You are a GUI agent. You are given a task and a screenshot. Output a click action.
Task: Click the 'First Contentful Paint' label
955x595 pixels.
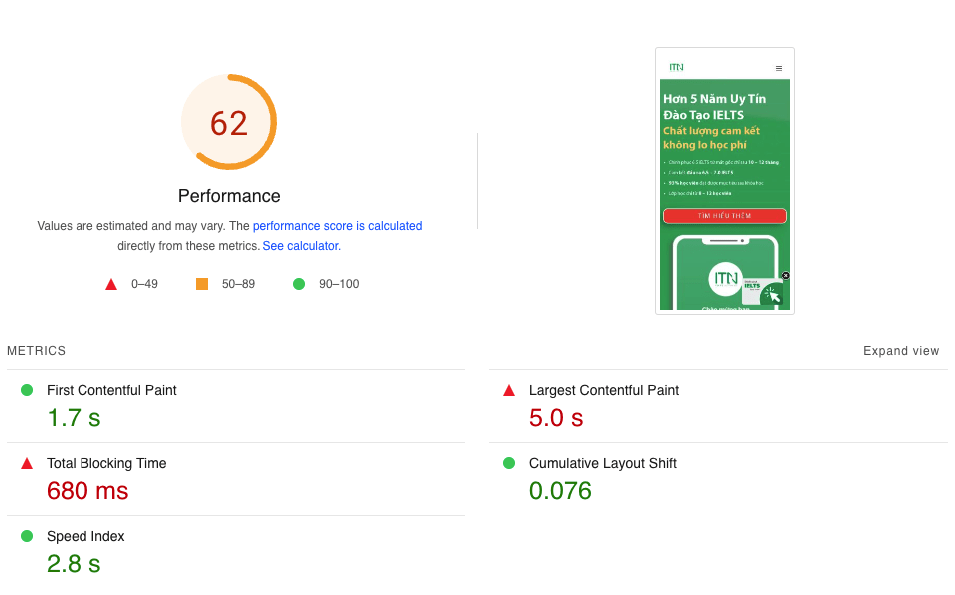(x=111, y=390)
